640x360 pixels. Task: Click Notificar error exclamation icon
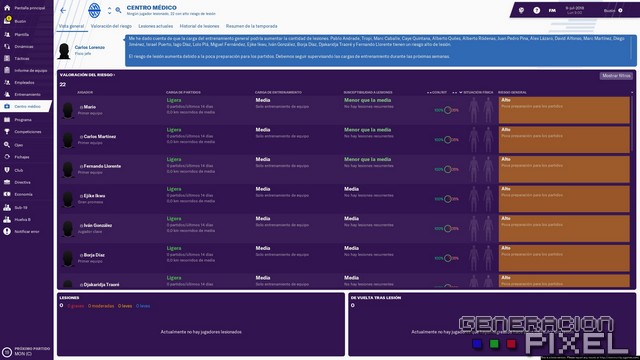pyautogui.click(x=7, y=231)
